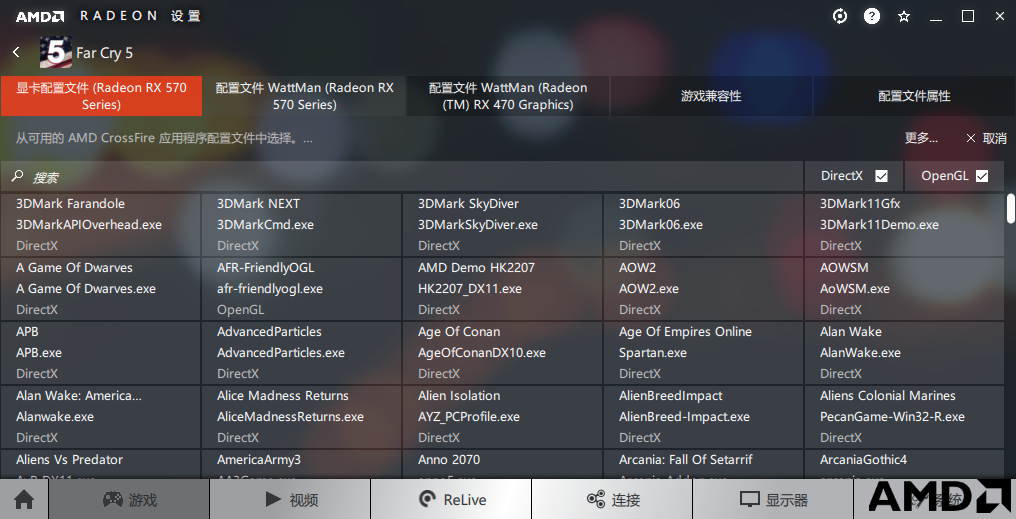1016x519 pixels.
Task: Click the 连接 gears icon
Action: pos(595,499)
